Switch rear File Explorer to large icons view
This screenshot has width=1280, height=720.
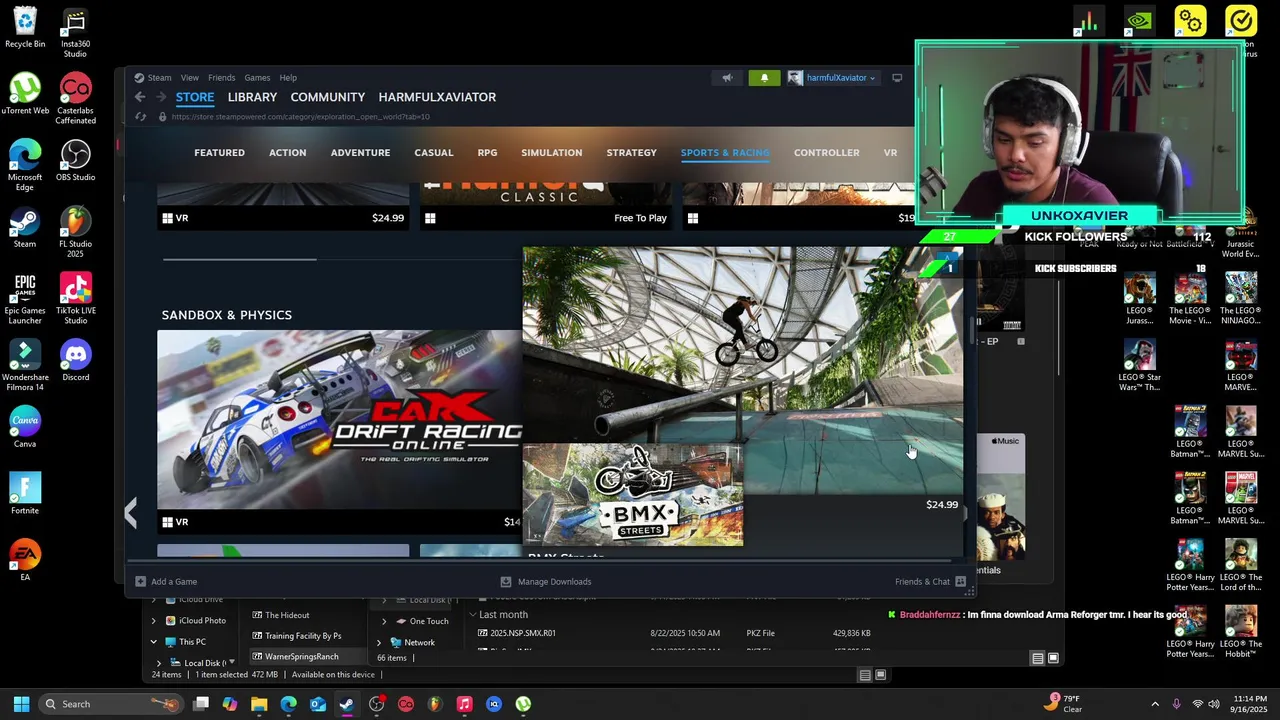(881, 675)
